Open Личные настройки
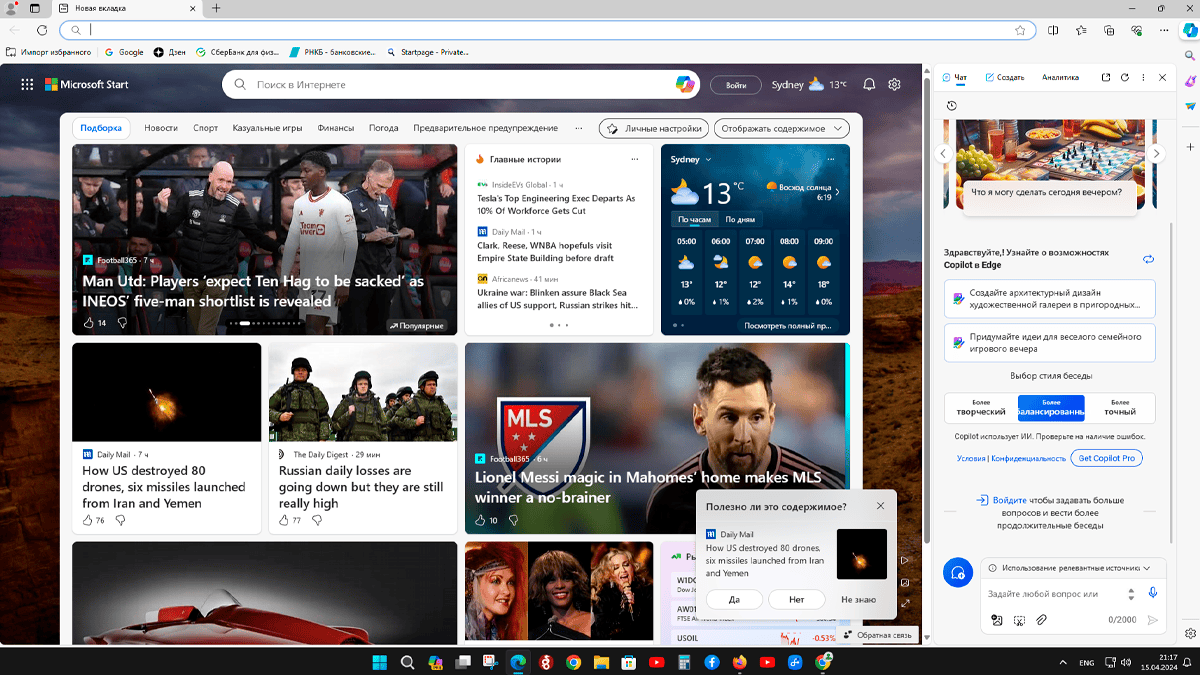This screenshot has height=675, width=1200. pos(654,128)
